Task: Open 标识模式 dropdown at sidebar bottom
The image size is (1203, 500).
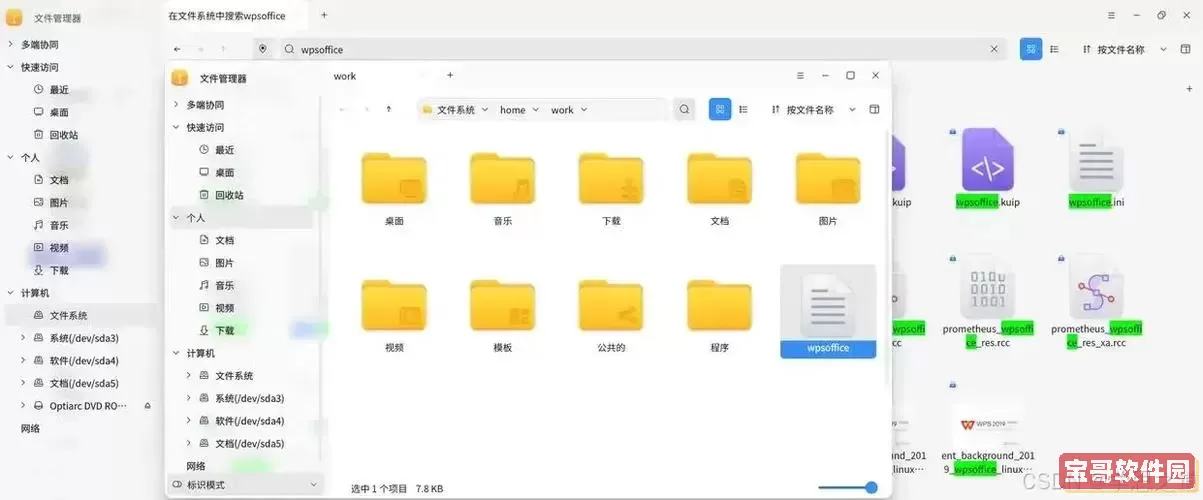Action: pos(245,485)
